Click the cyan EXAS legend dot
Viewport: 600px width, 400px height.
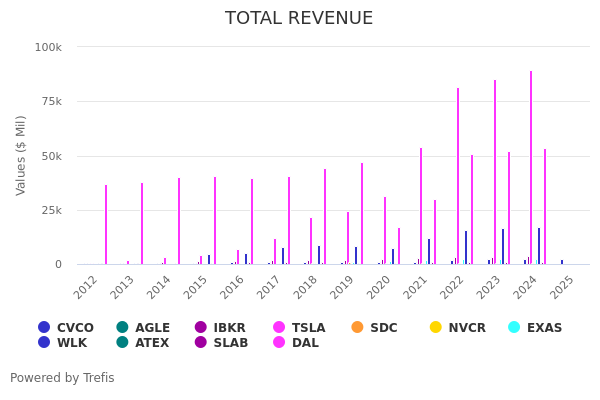[514, 328]
